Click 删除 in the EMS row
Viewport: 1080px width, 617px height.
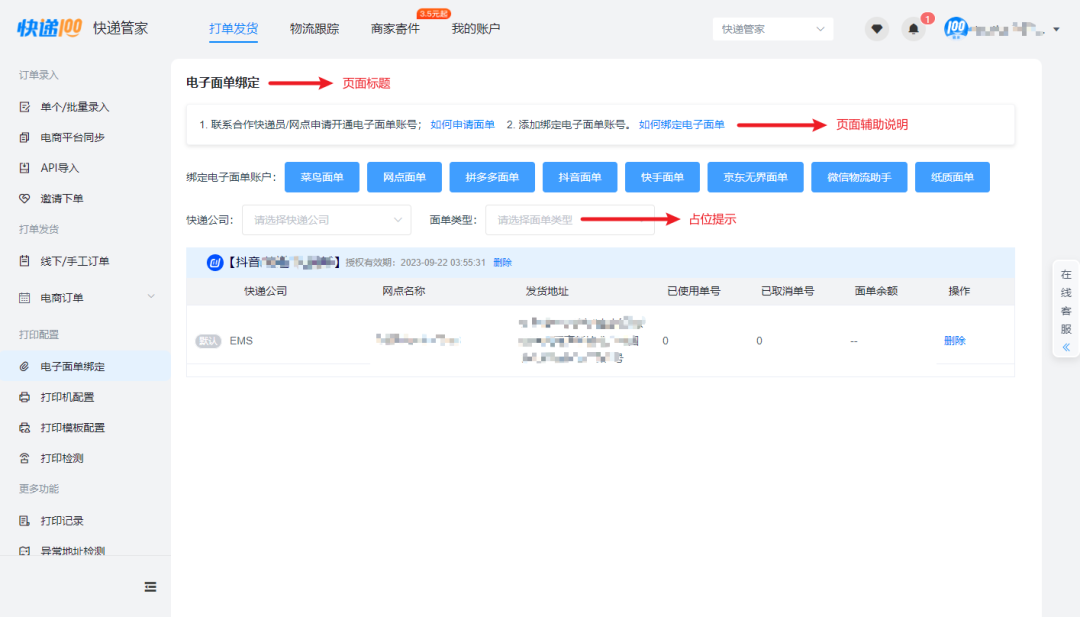955,340
